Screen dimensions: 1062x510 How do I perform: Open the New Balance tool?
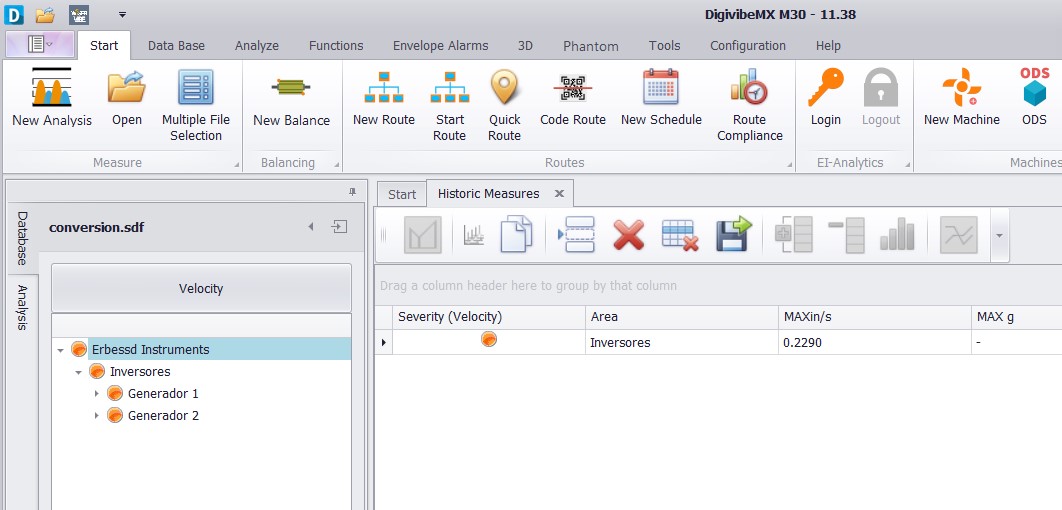pos(291,98)
